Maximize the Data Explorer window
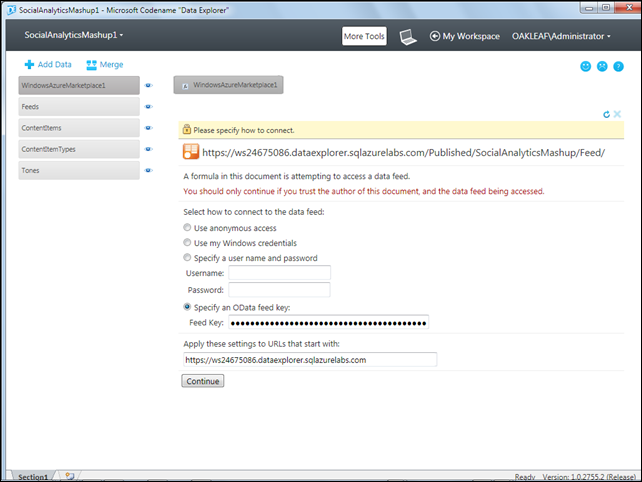This screenshot has height=482, width=642. [x=606, y=8]
